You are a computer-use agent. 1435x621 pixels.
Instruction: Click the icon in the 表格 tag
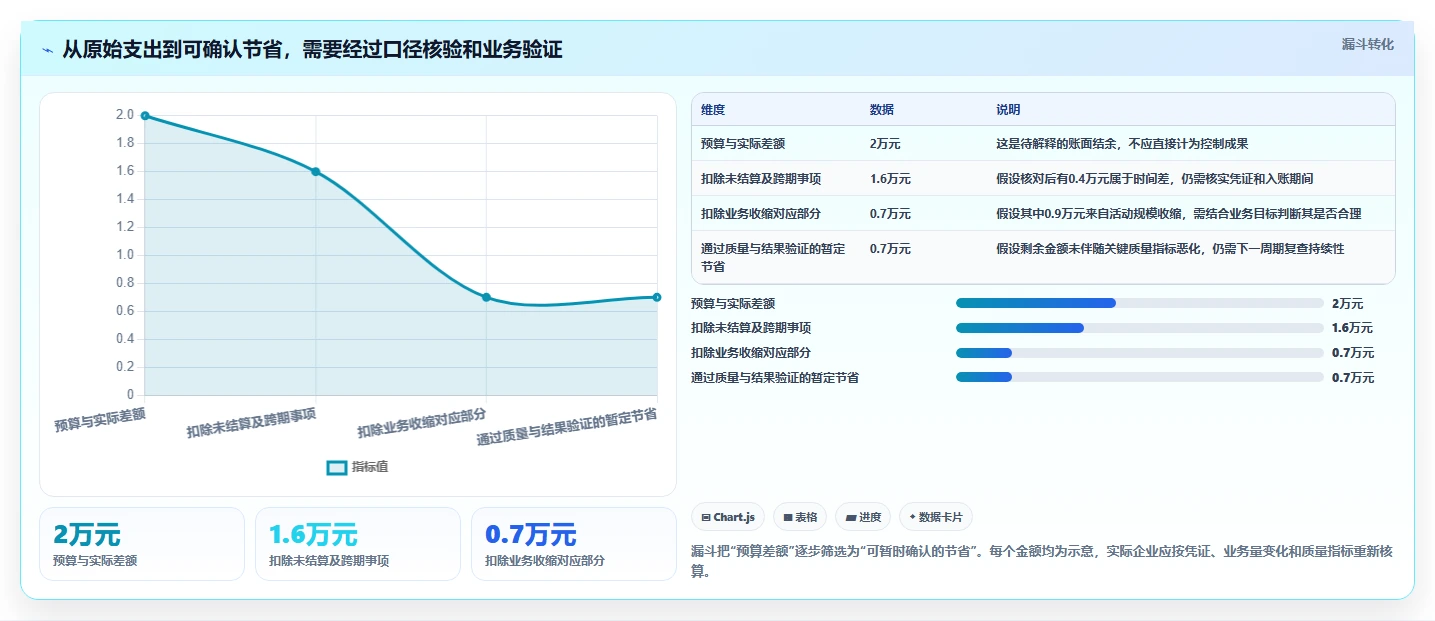[x=788, y=518]
